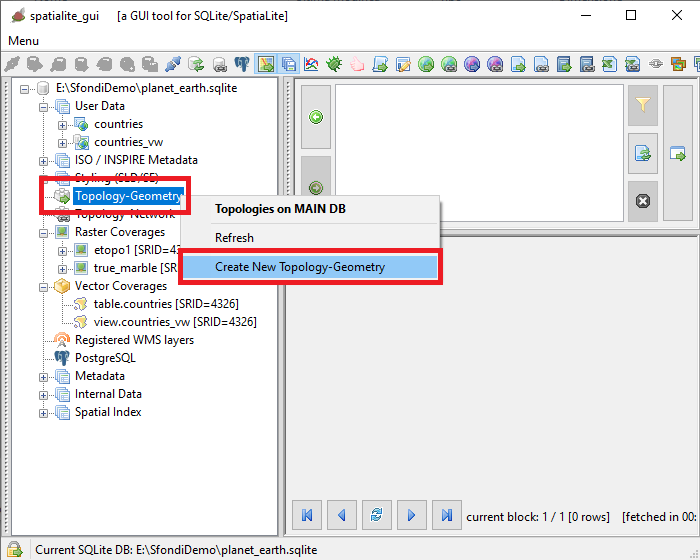
Task: Select the PostgreSQL tree item
Action: 105,358
